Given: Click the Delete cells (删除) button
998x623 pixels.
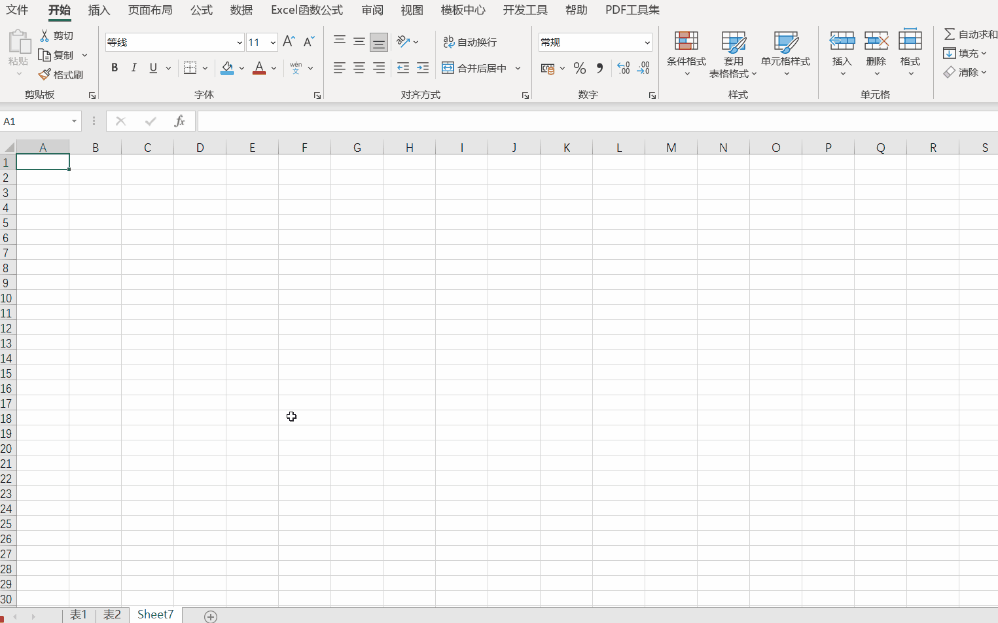Looking at the screenshot, I should 876,53.
